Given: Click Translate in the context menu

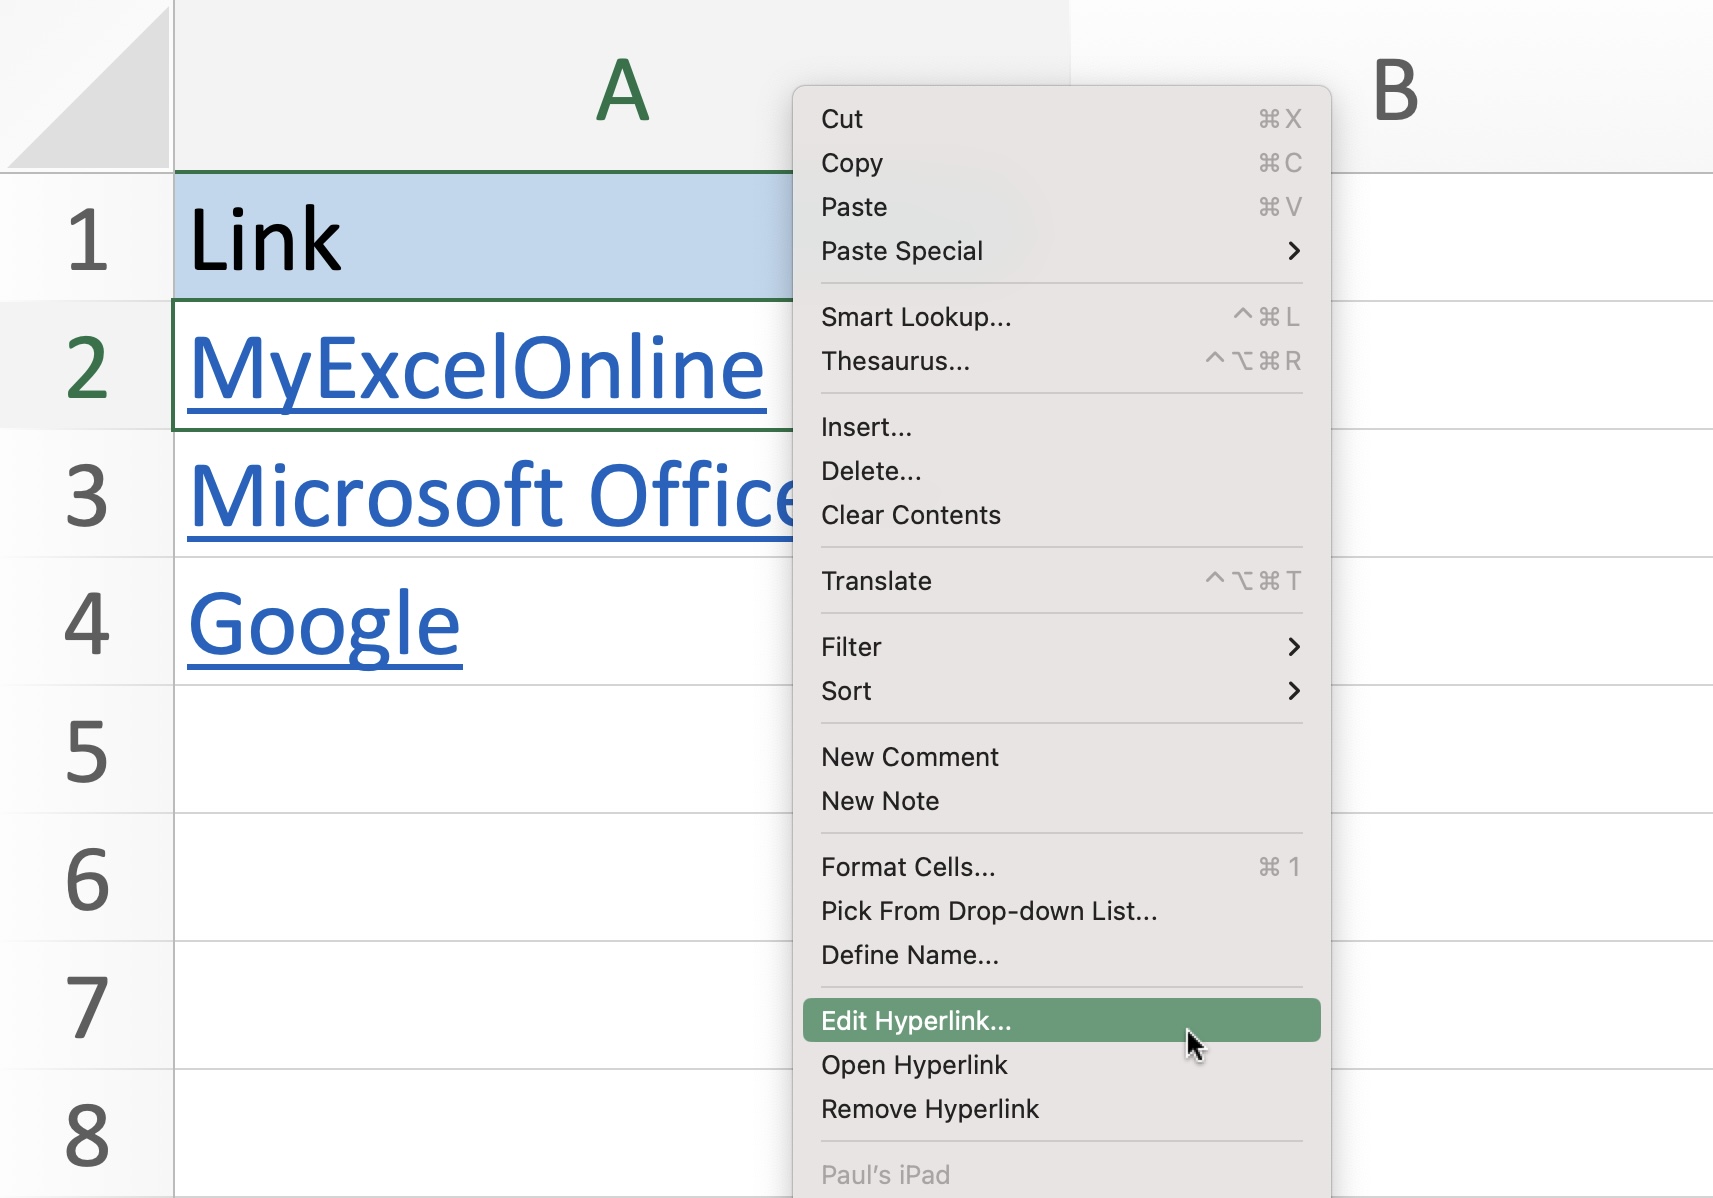Looking at the screenshot, I should 1061,581.
